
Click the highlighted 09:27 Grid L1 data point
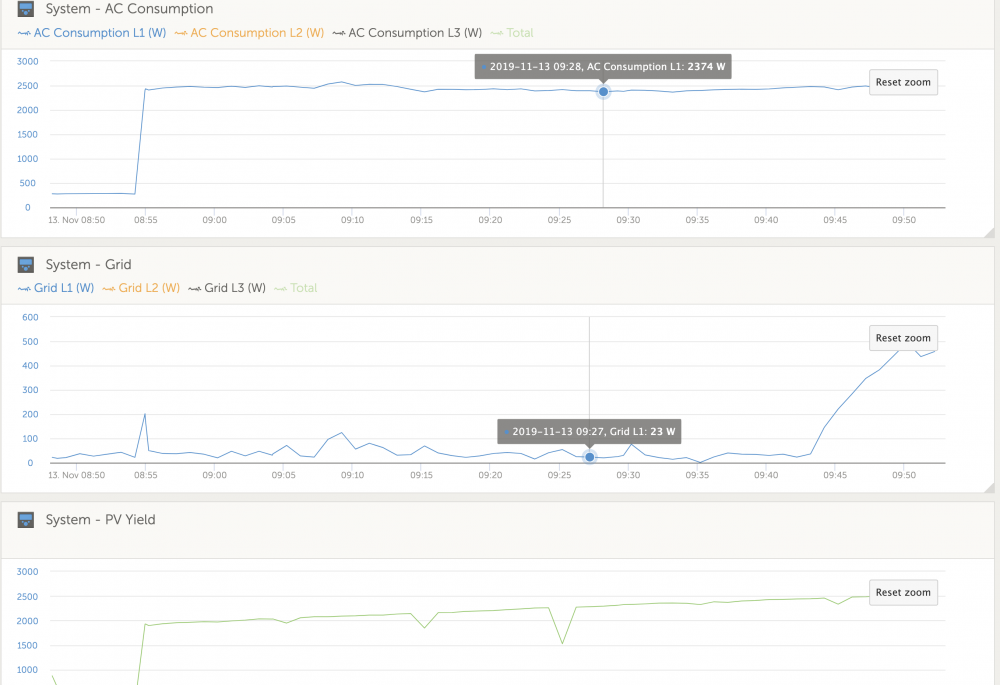point(590,457)
